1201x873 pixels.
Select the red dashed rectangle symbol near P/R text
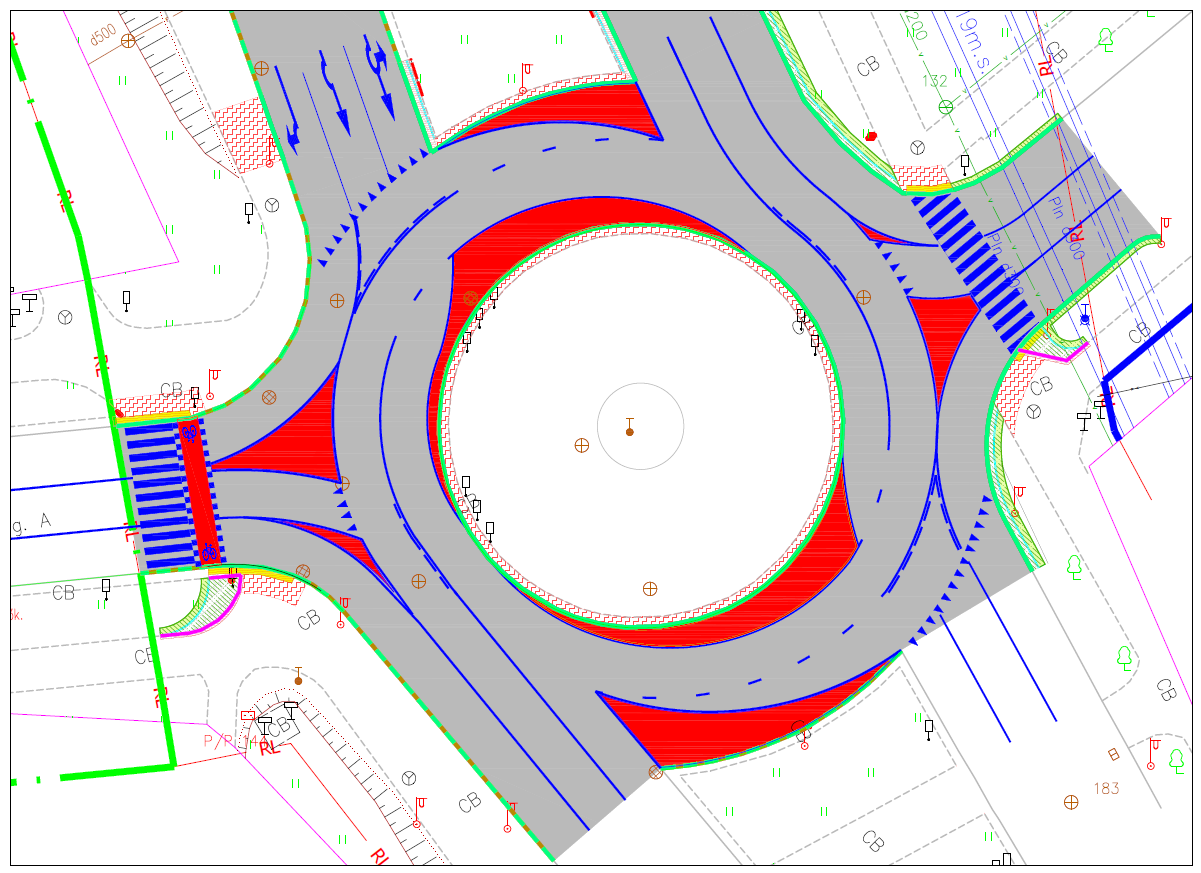pos(247,715)
